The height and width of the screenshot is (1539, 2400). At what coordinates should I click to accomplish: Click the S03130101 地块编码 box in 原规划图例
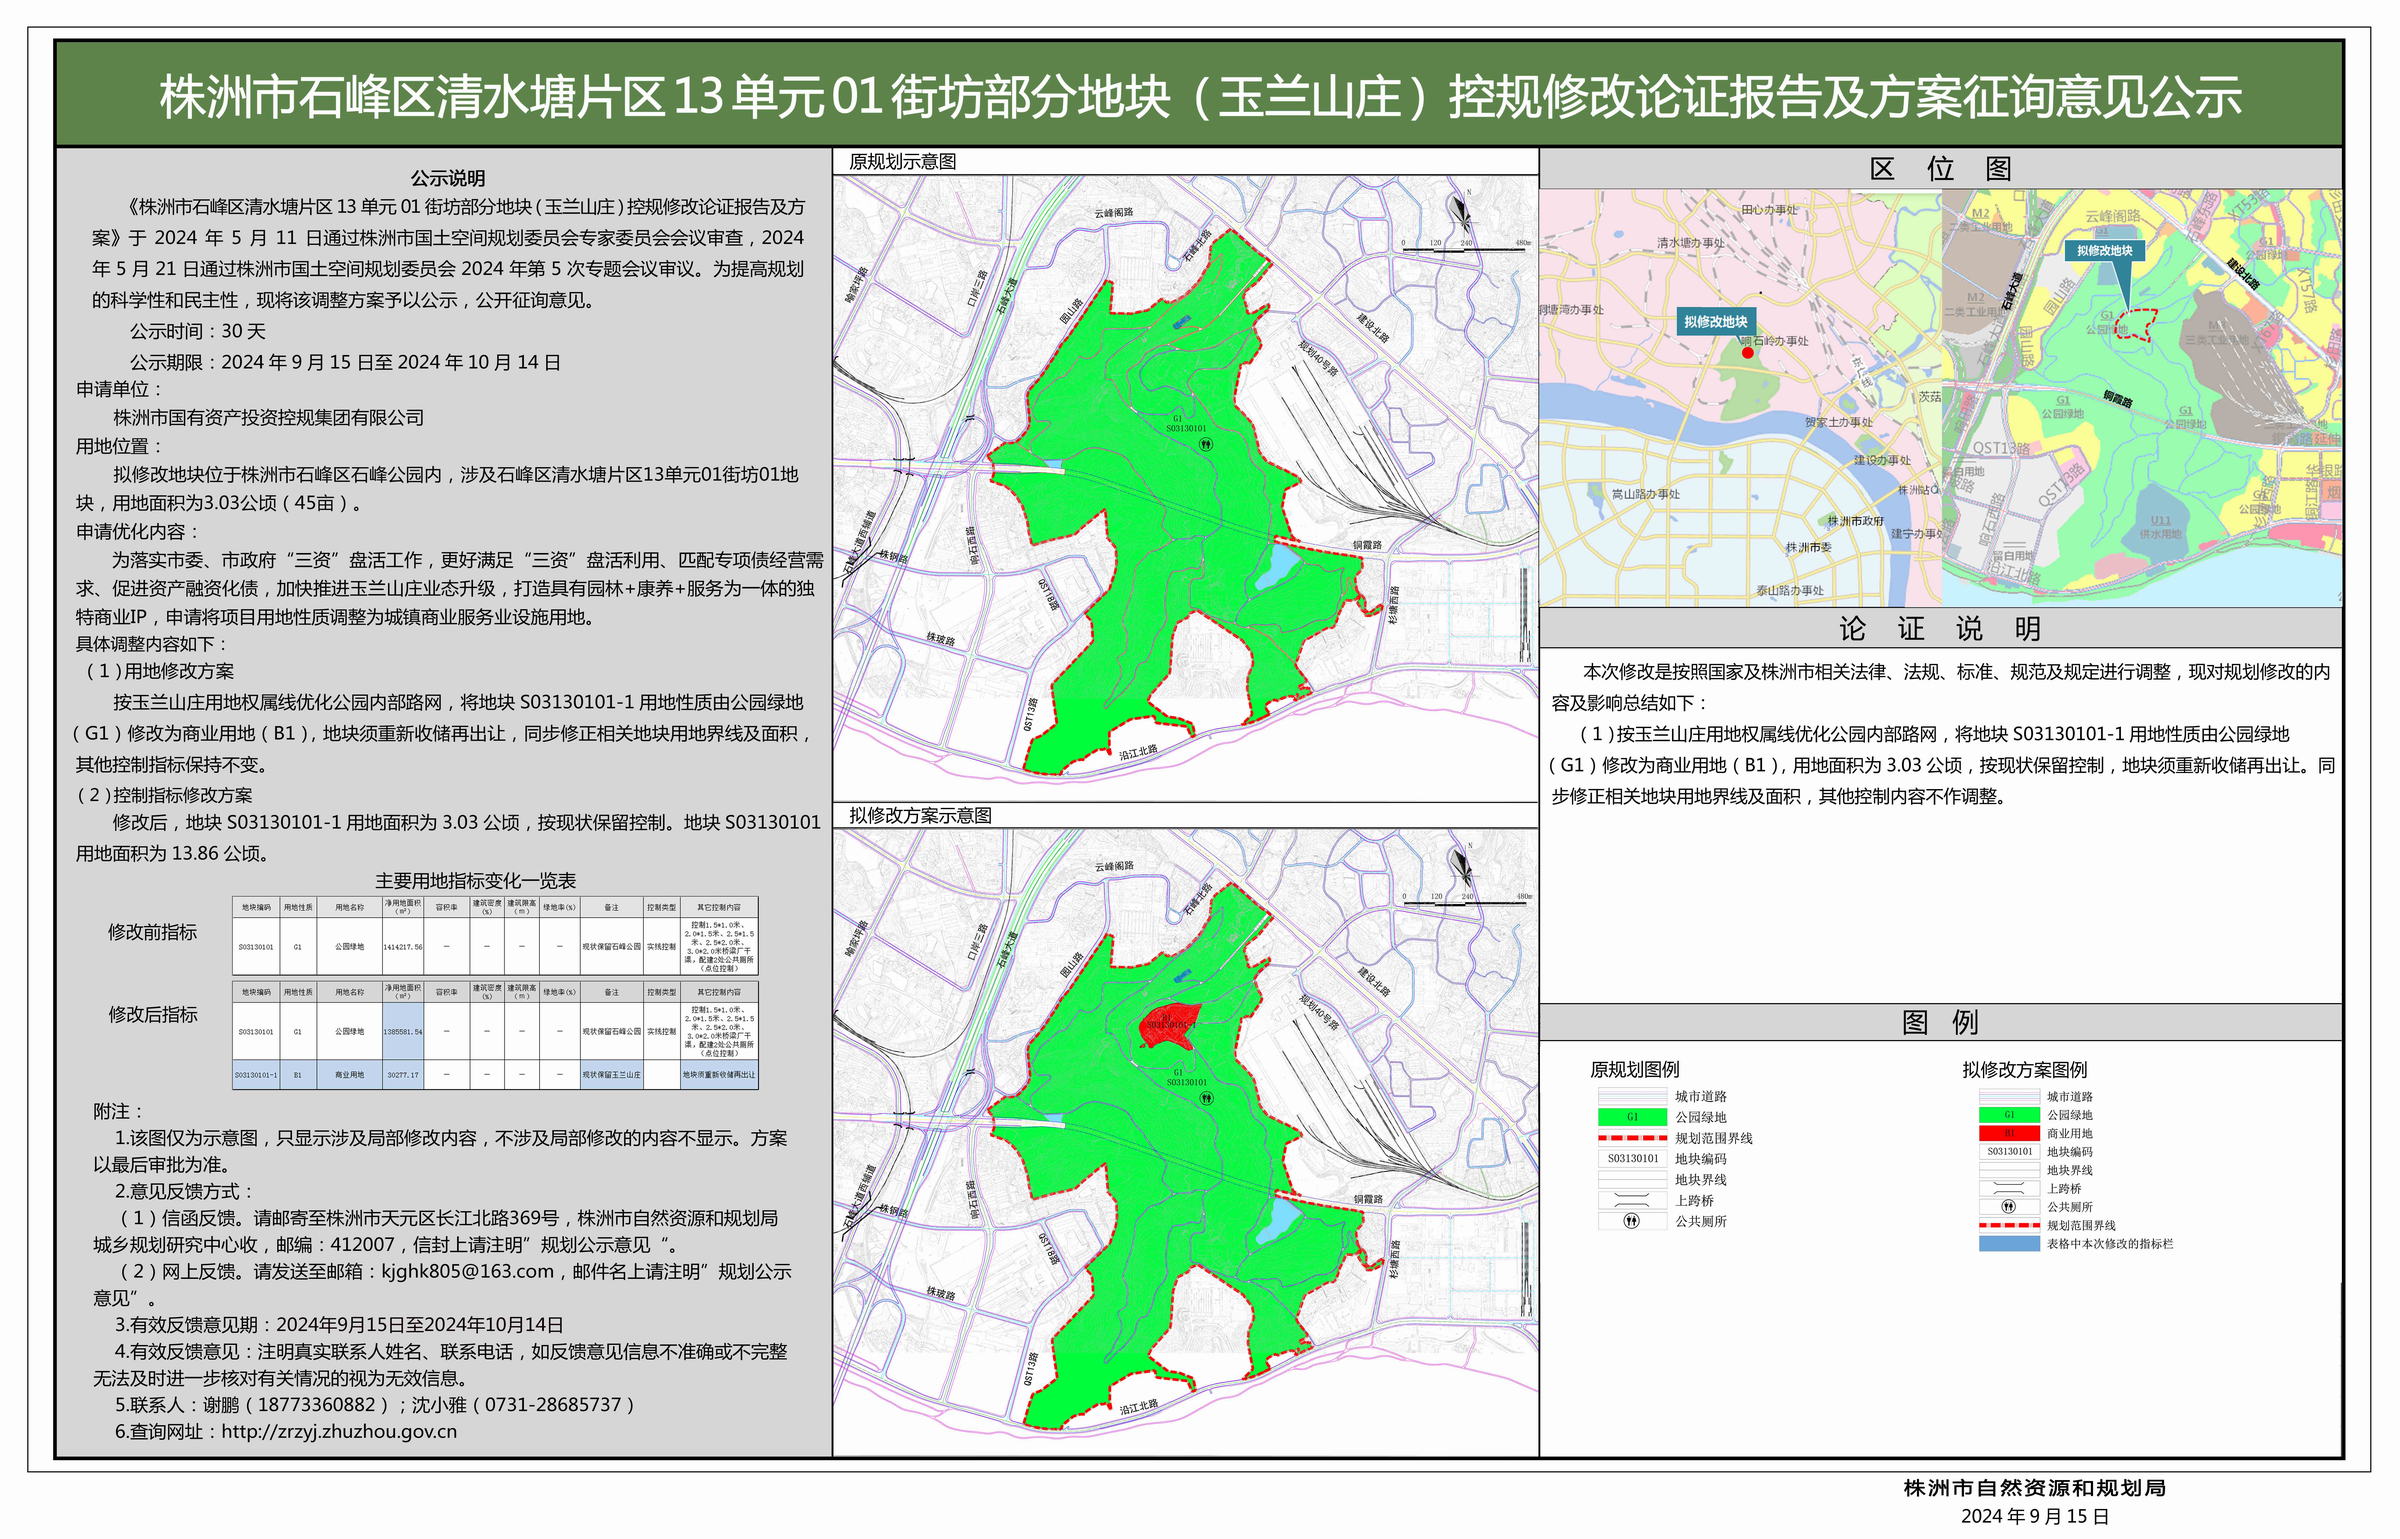pos(1631,1159)
